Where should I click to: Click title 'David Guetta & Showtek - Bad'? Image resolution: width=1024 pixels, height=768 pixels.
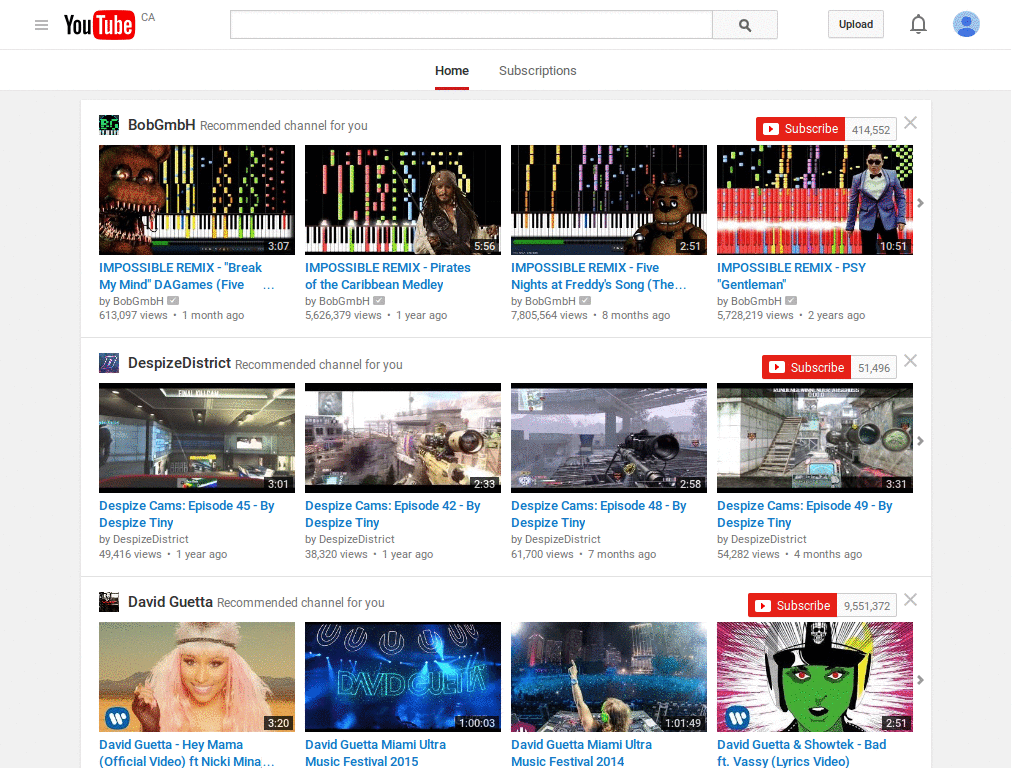tap(802, 753)
